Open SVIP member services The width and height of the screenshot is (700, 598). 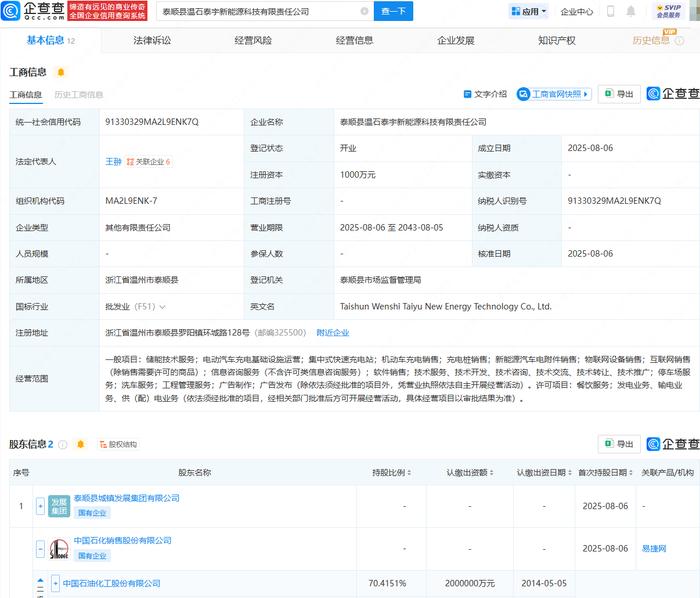coord(669,11)
